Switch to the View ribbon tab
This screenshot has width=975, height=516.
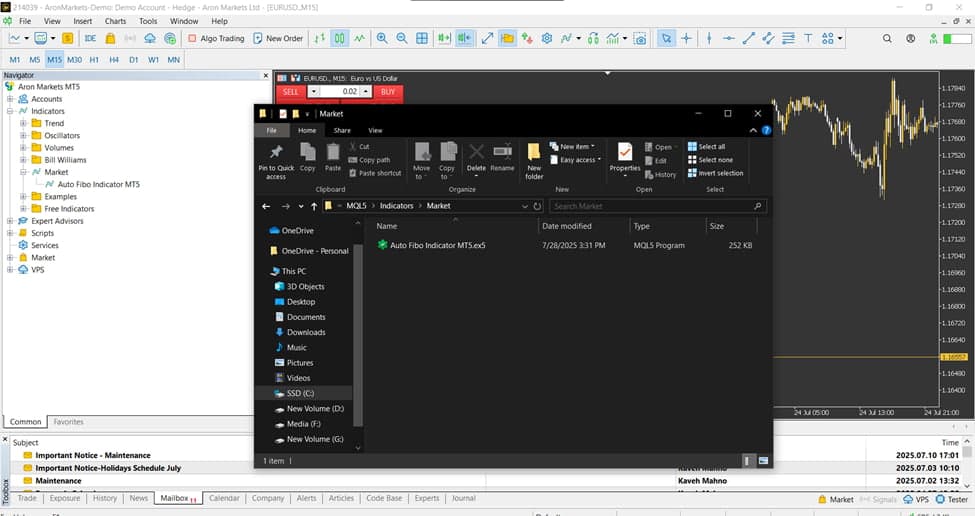[x=375, y=130]
